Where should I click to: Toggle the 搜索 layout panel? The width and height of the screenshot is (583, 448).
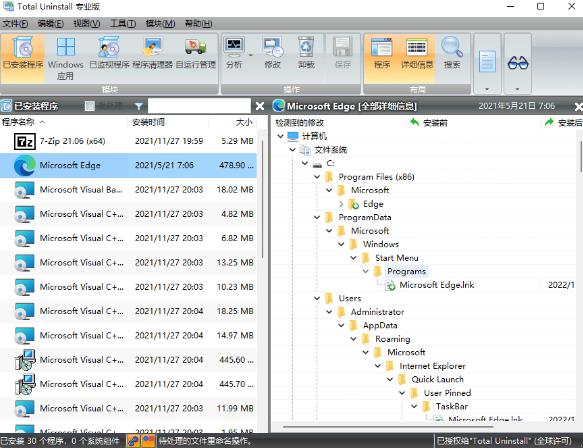pos(452,53)
